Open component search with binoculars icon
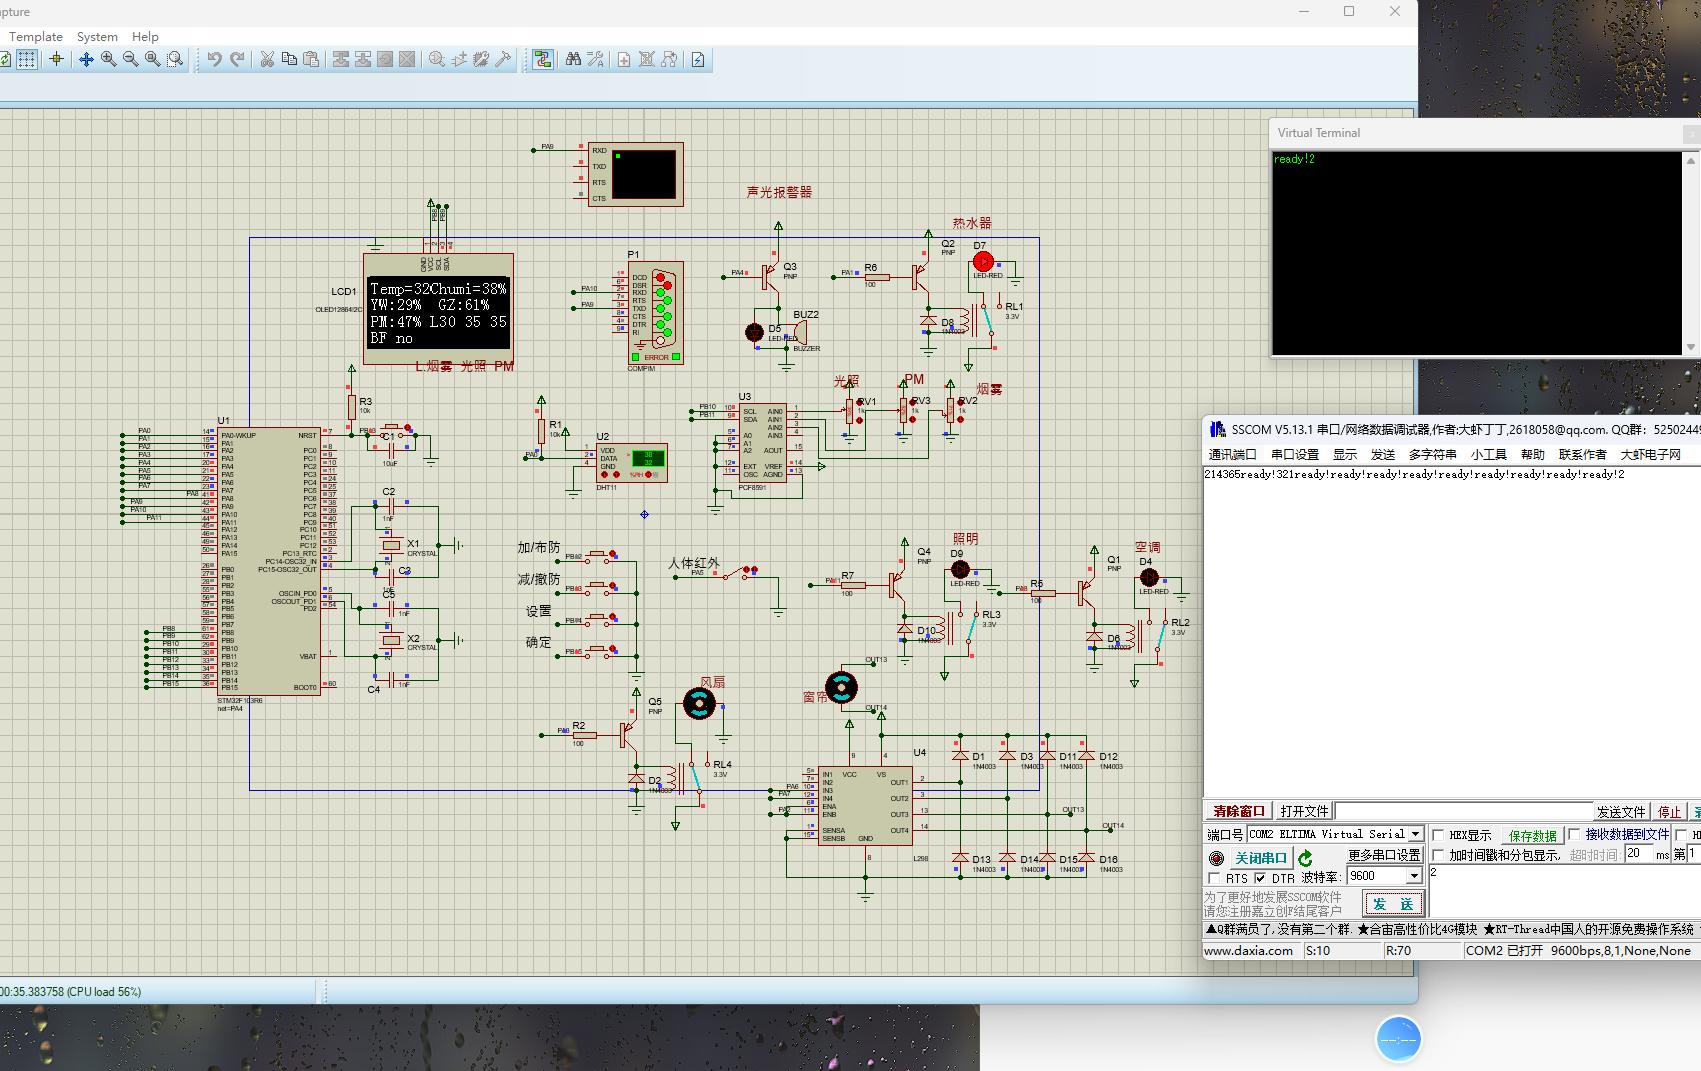The height and width of the screenshot is (1071, 1701). coord(572,59)
